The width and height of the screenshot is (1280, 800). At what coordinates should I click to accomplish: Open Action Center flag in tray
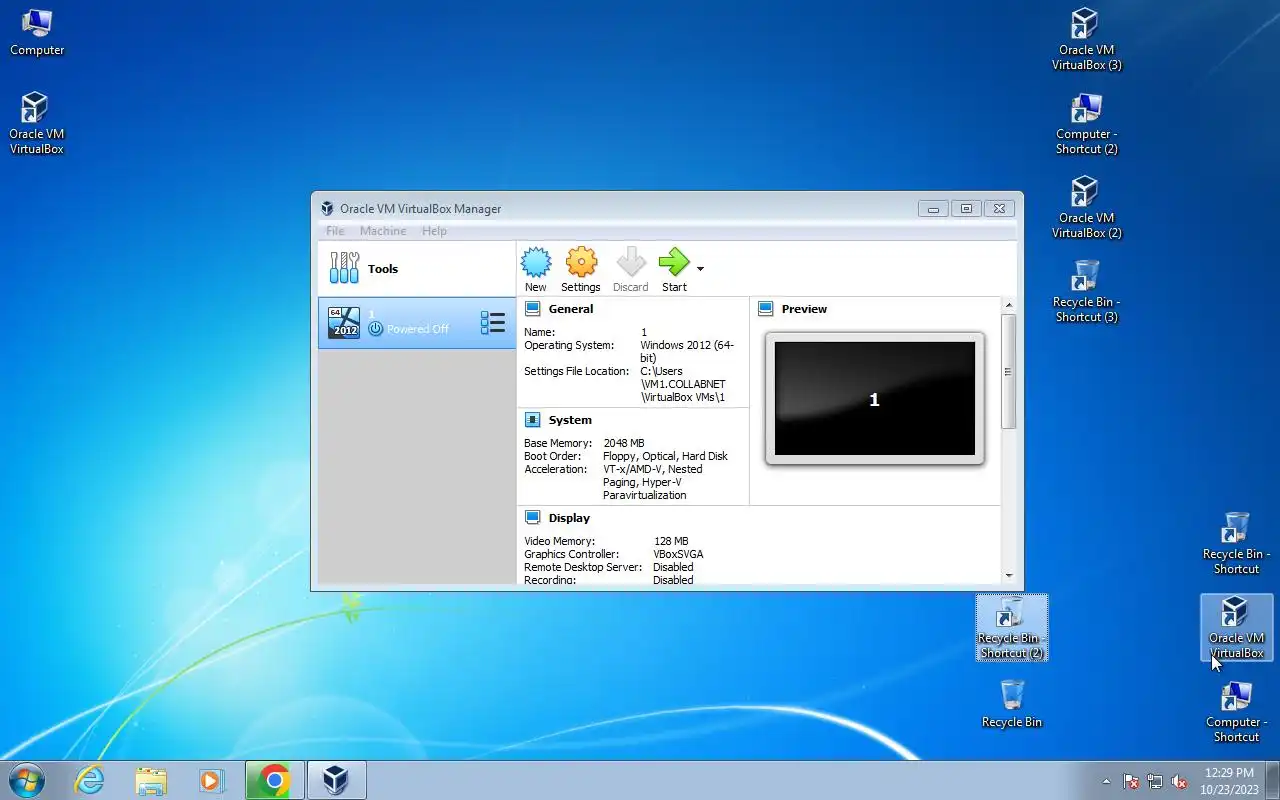click(1131, 781)
